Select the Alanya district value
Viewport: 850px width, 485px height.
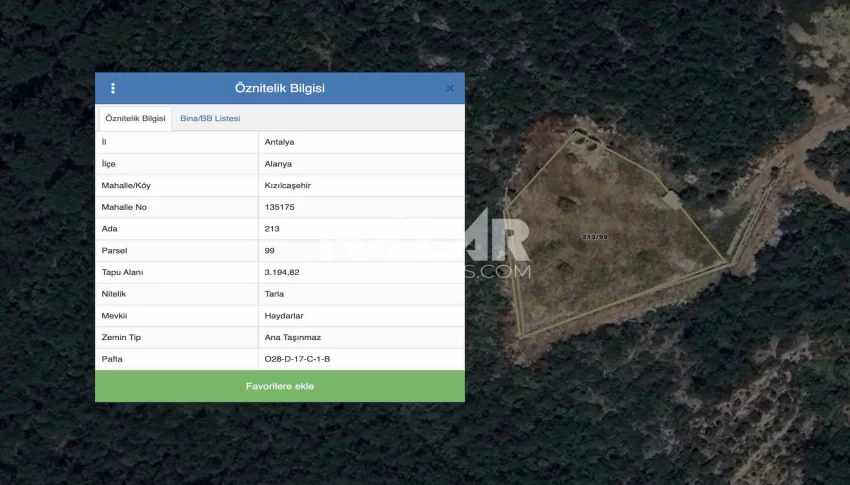click(279, 164)
